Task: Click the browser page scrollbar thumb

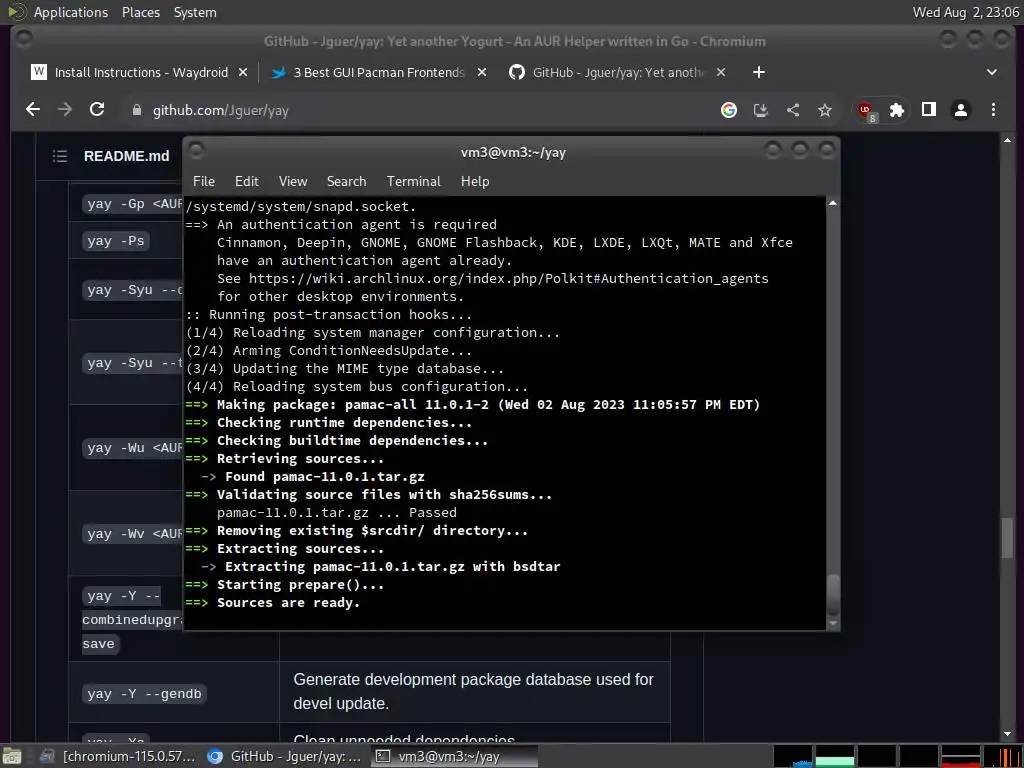Action: point(1007,537)
